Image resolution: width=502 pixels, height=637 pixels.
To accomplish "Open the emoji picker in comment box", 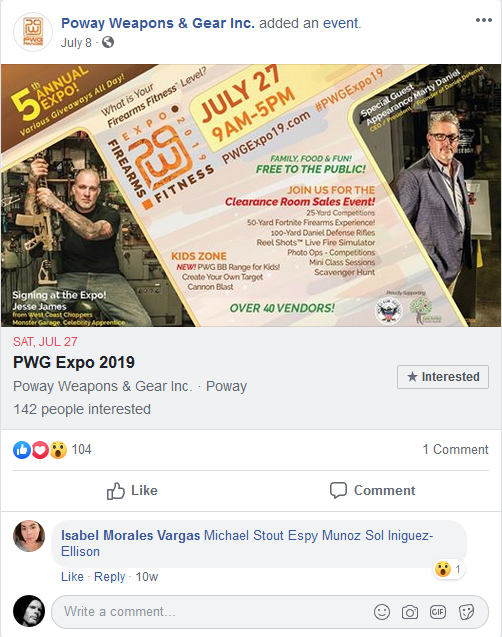I will click(382, 612).
